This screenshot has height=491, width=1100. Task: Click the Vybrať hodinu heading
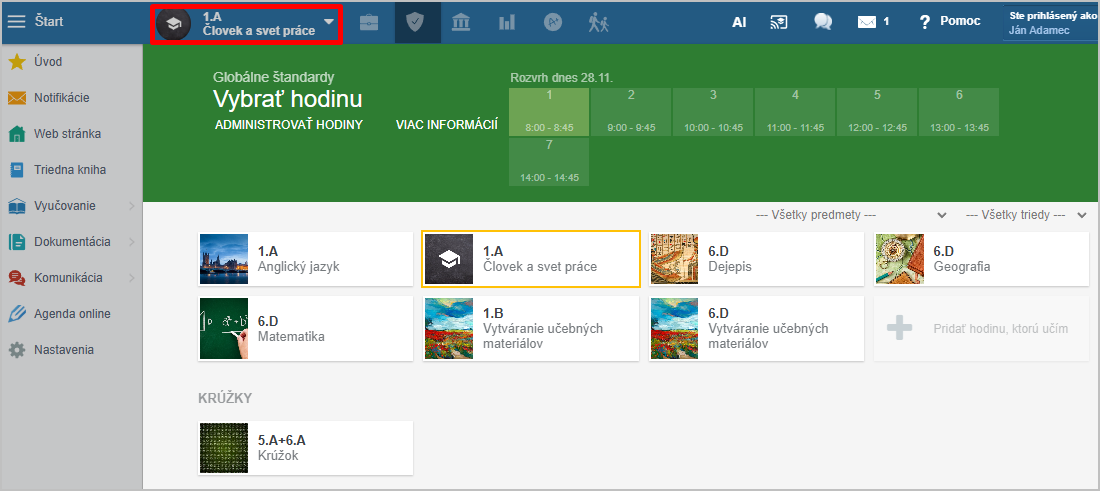click(288, 99)
